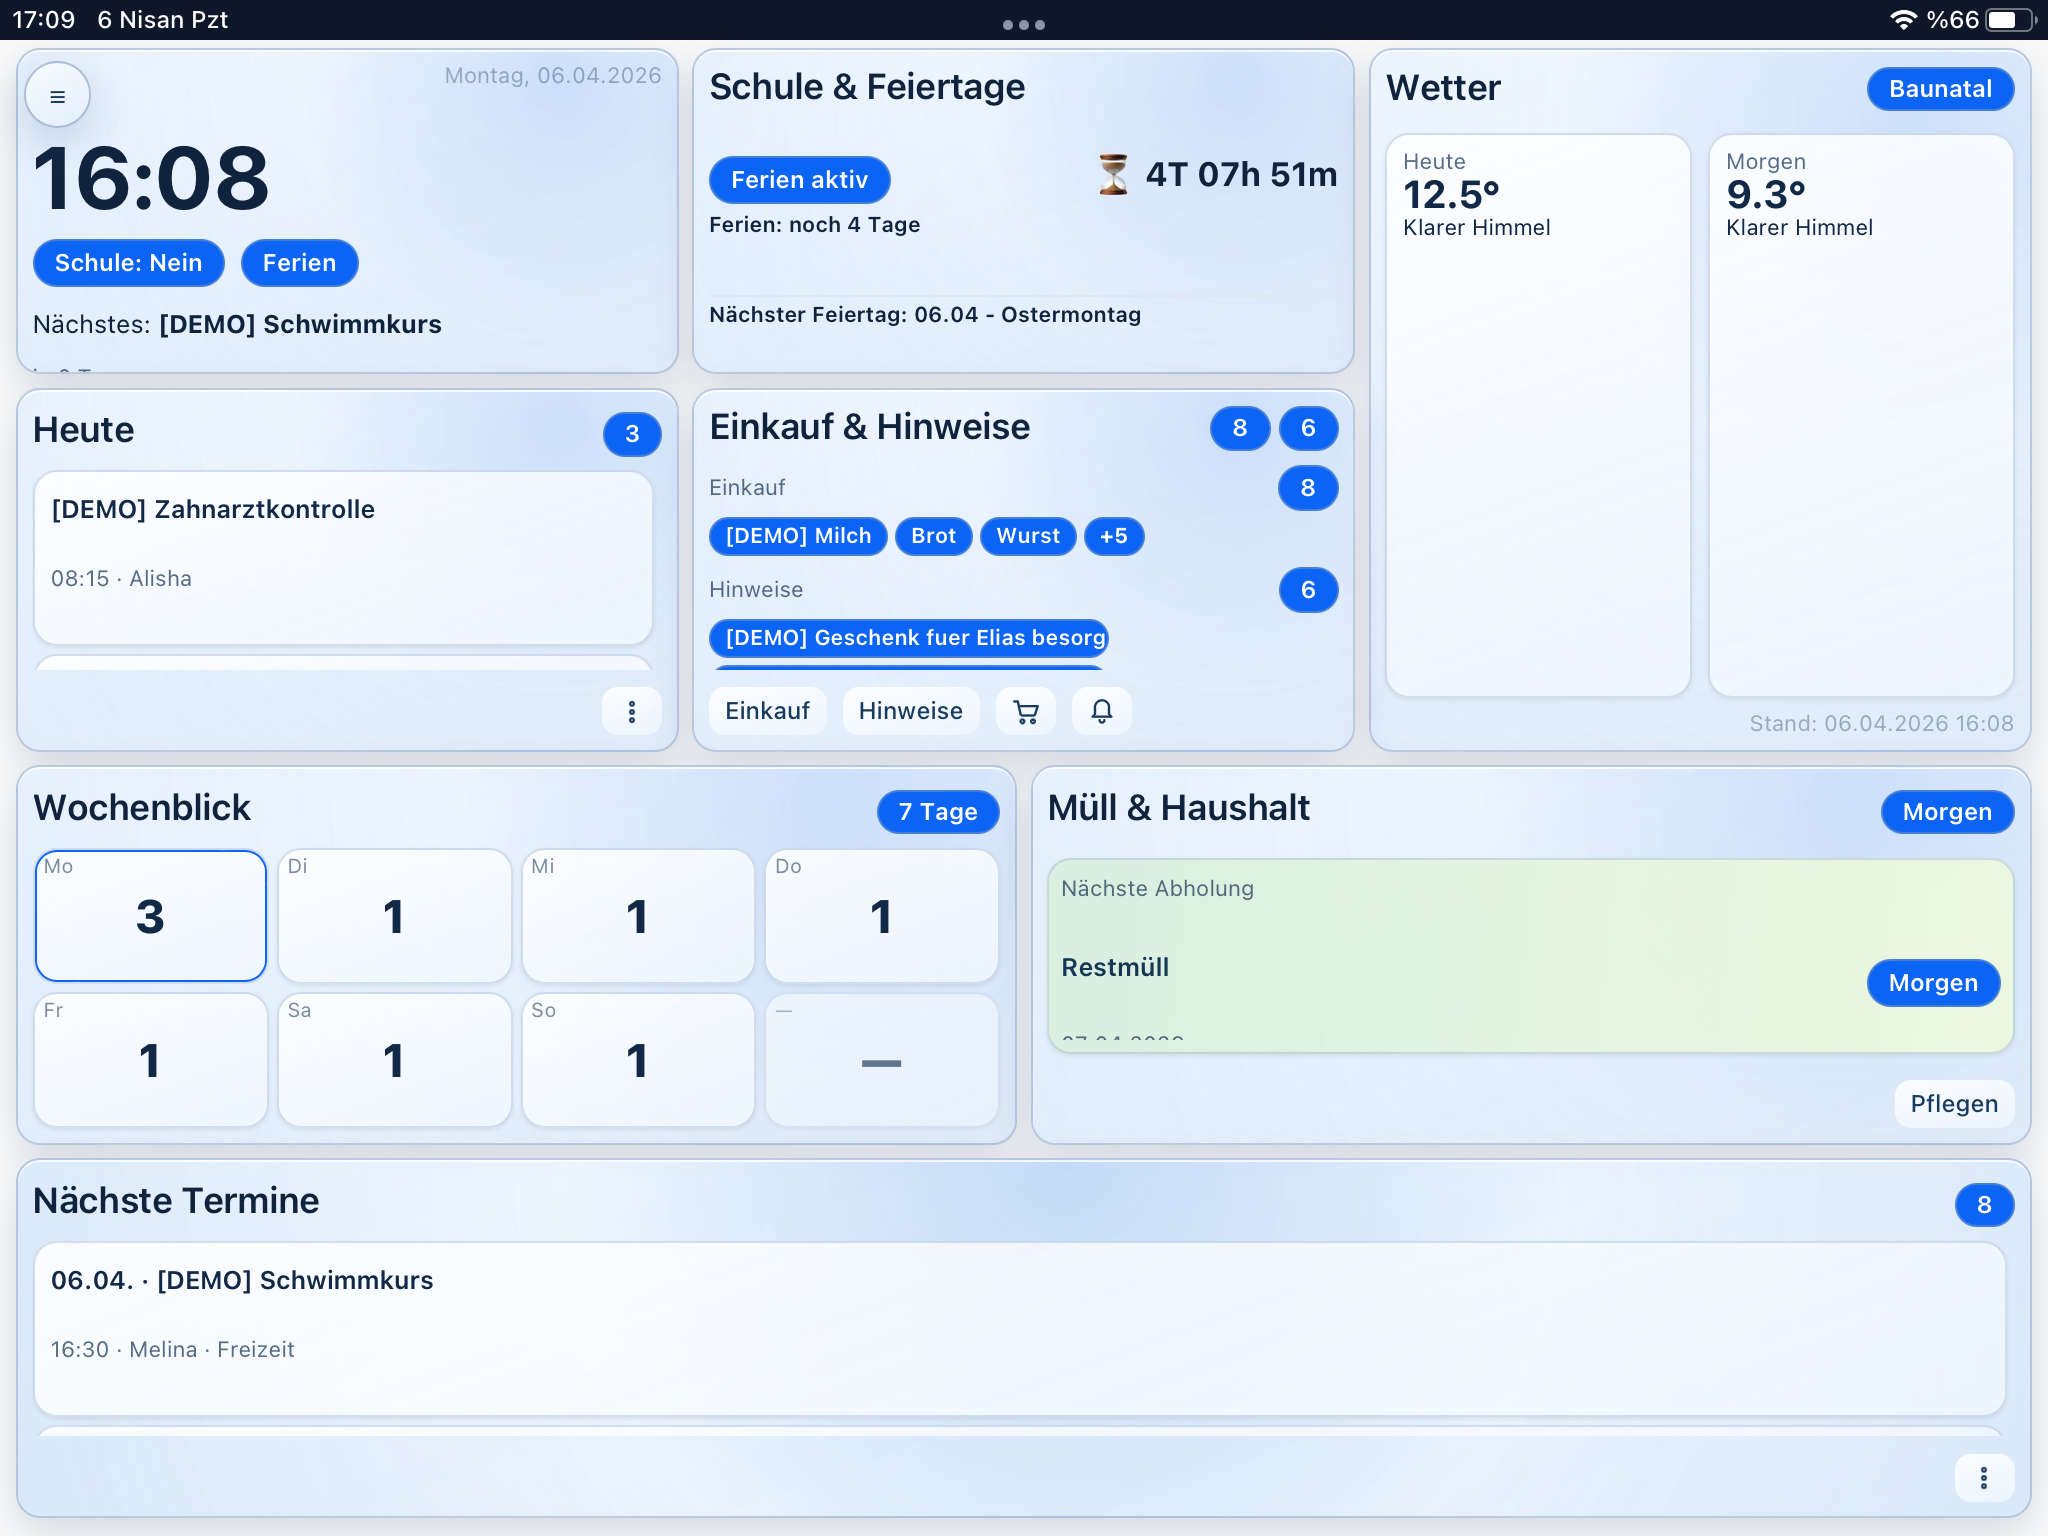Expand the +5 more shopping items
Image resolution: width=2048 pixels, height=1536 pixels.
(x=1113, y=536)
